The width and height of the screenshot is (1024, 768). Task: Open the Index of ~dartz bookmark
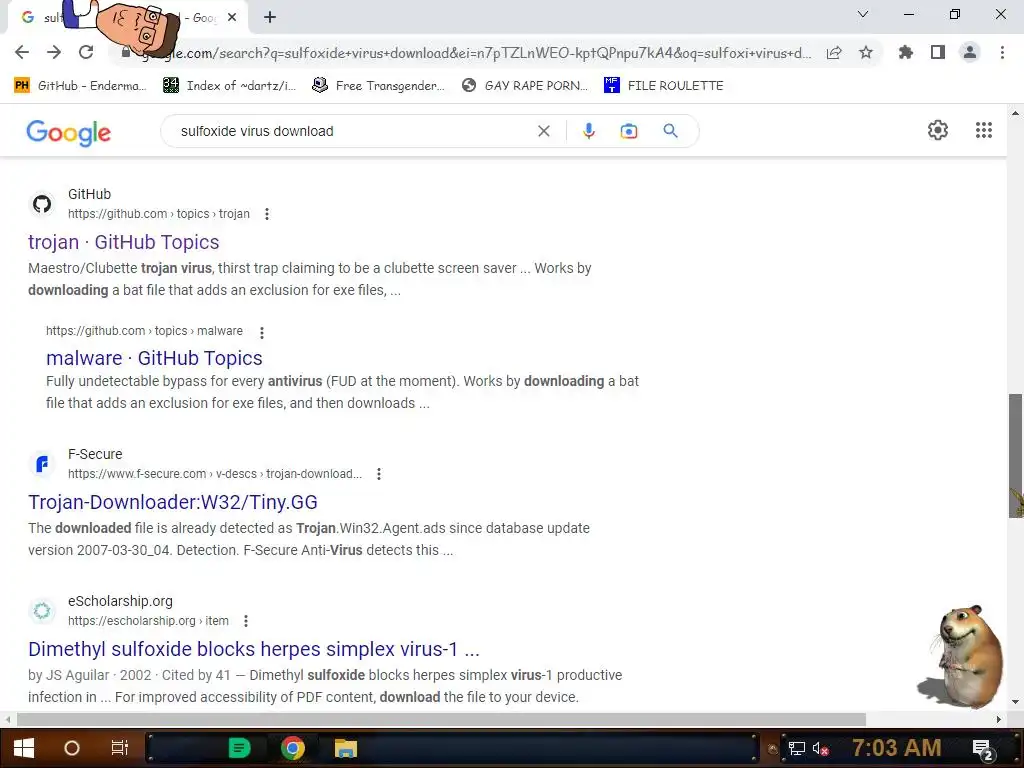coord(229,86)
